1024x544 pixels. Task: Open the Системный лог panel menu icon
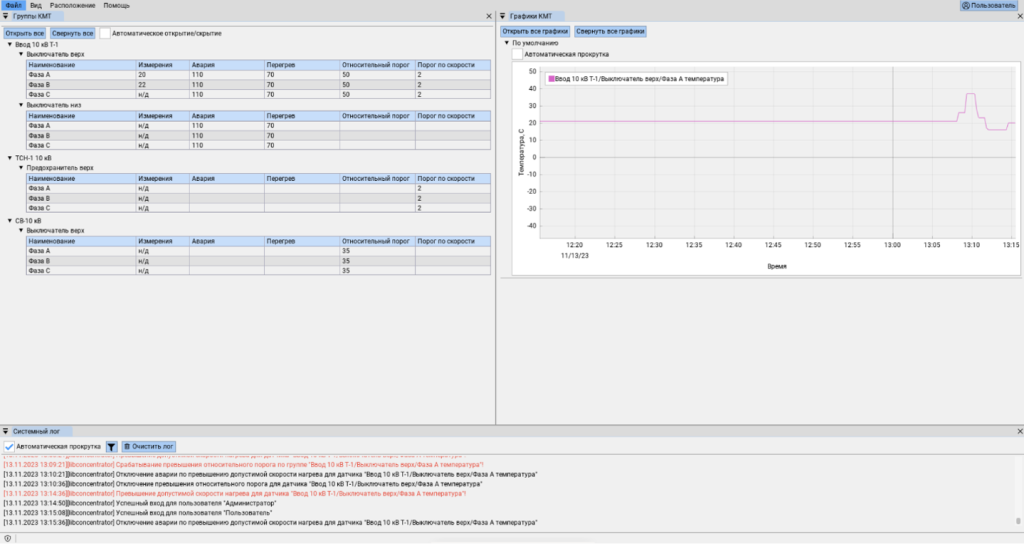click(x=7, y=431)
